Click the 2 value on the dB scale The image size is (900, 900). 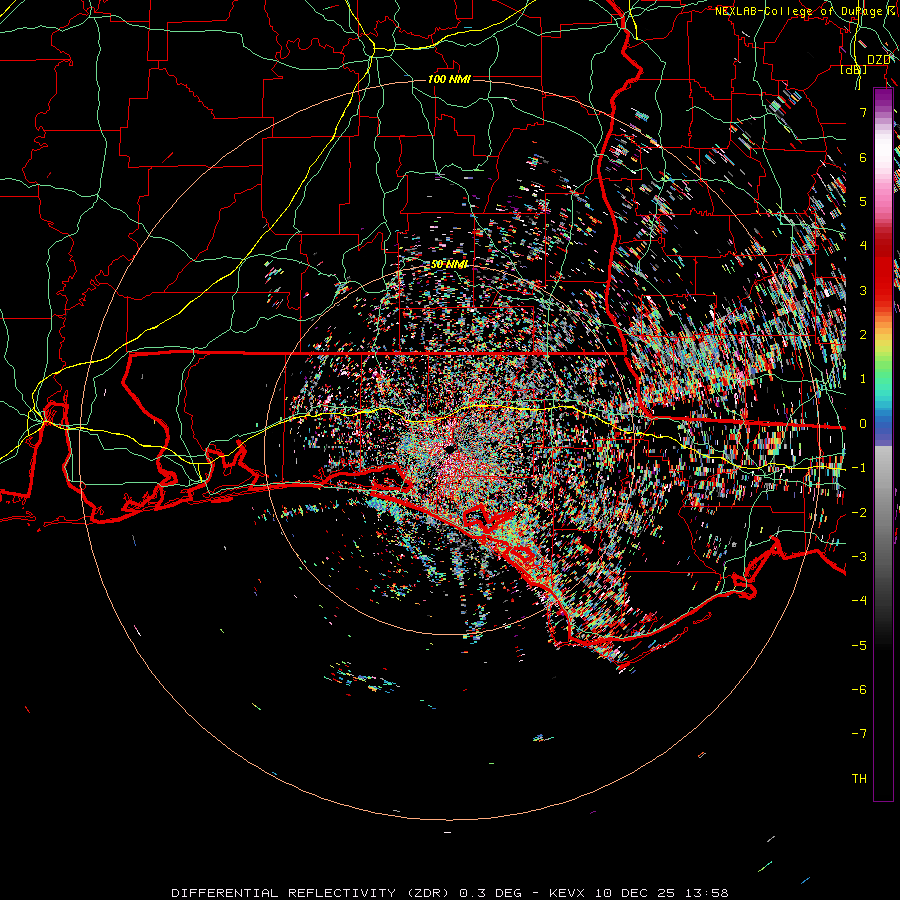[x=863, y=335]
